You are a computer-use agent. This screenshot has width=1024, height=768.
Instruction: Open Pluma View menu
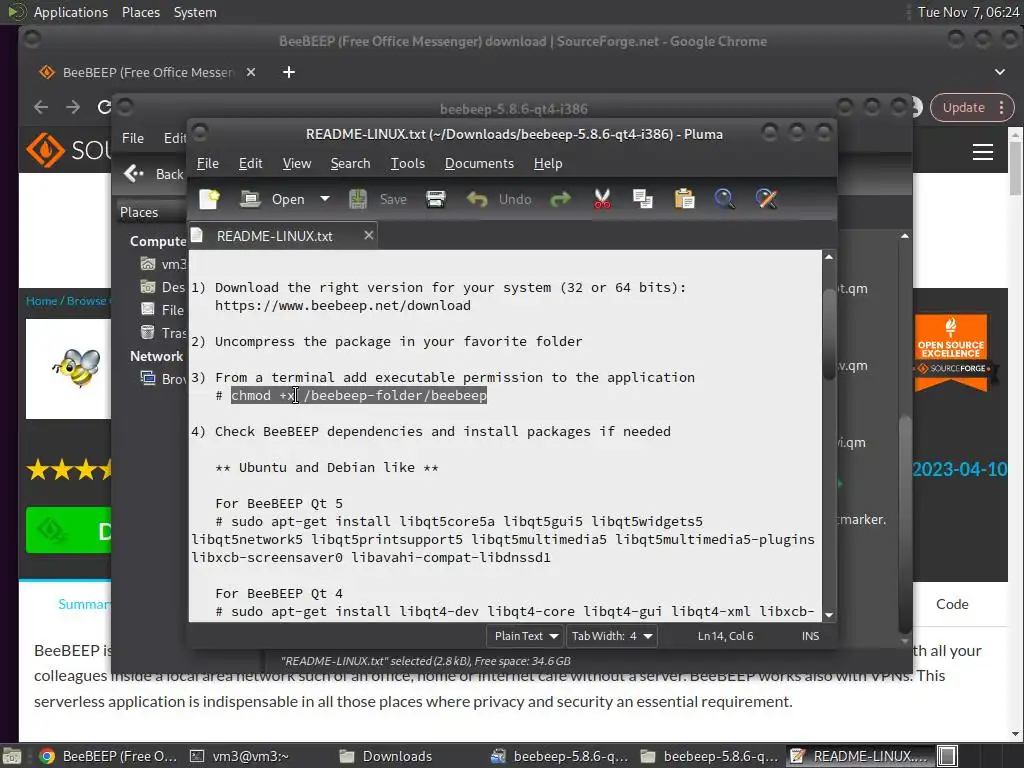click(x=296, y=163)
